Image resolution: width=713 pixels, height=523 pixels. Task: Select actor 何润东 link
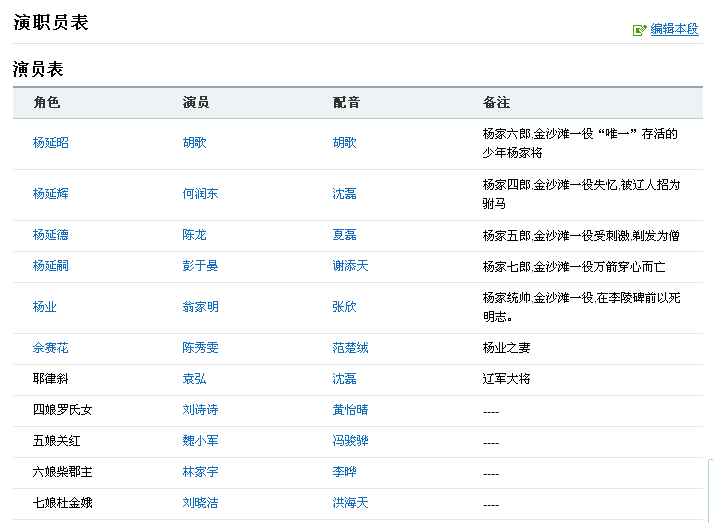pyautogui.click(x=200, y=194)
